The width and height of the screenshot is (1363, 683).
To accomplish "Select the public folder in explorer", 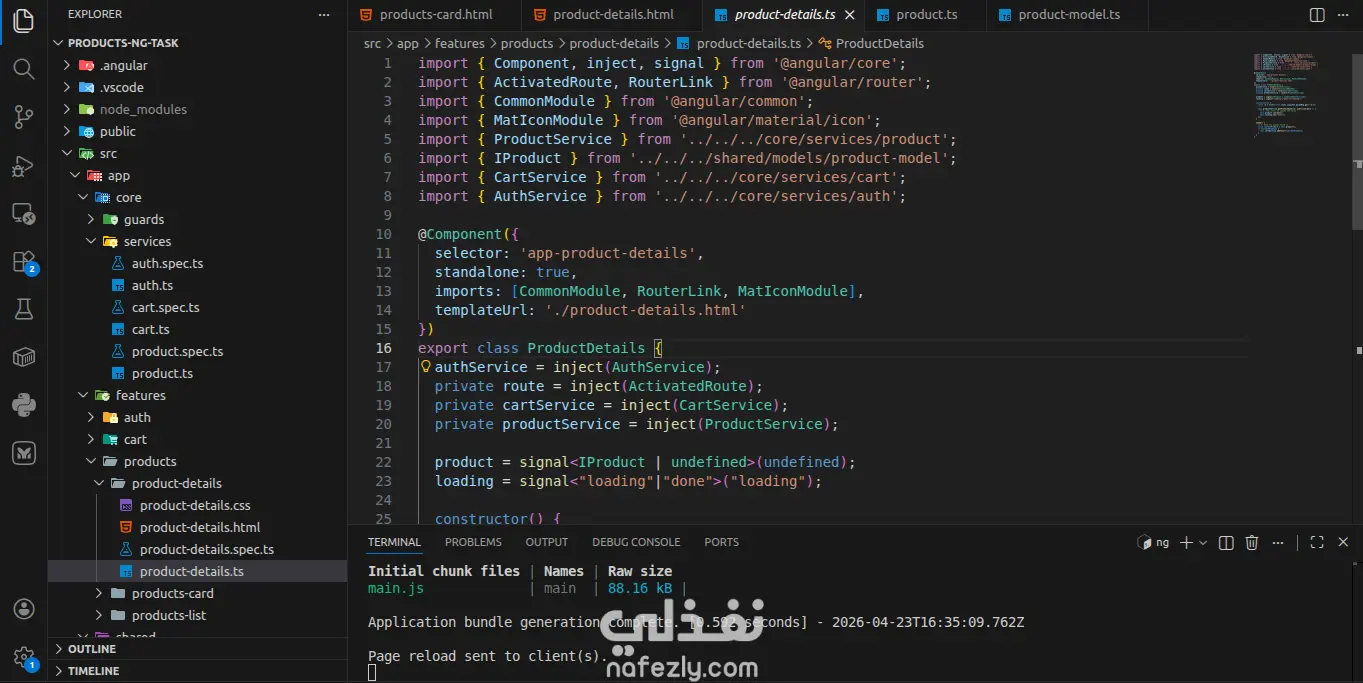I will click(x=199, y=131).
